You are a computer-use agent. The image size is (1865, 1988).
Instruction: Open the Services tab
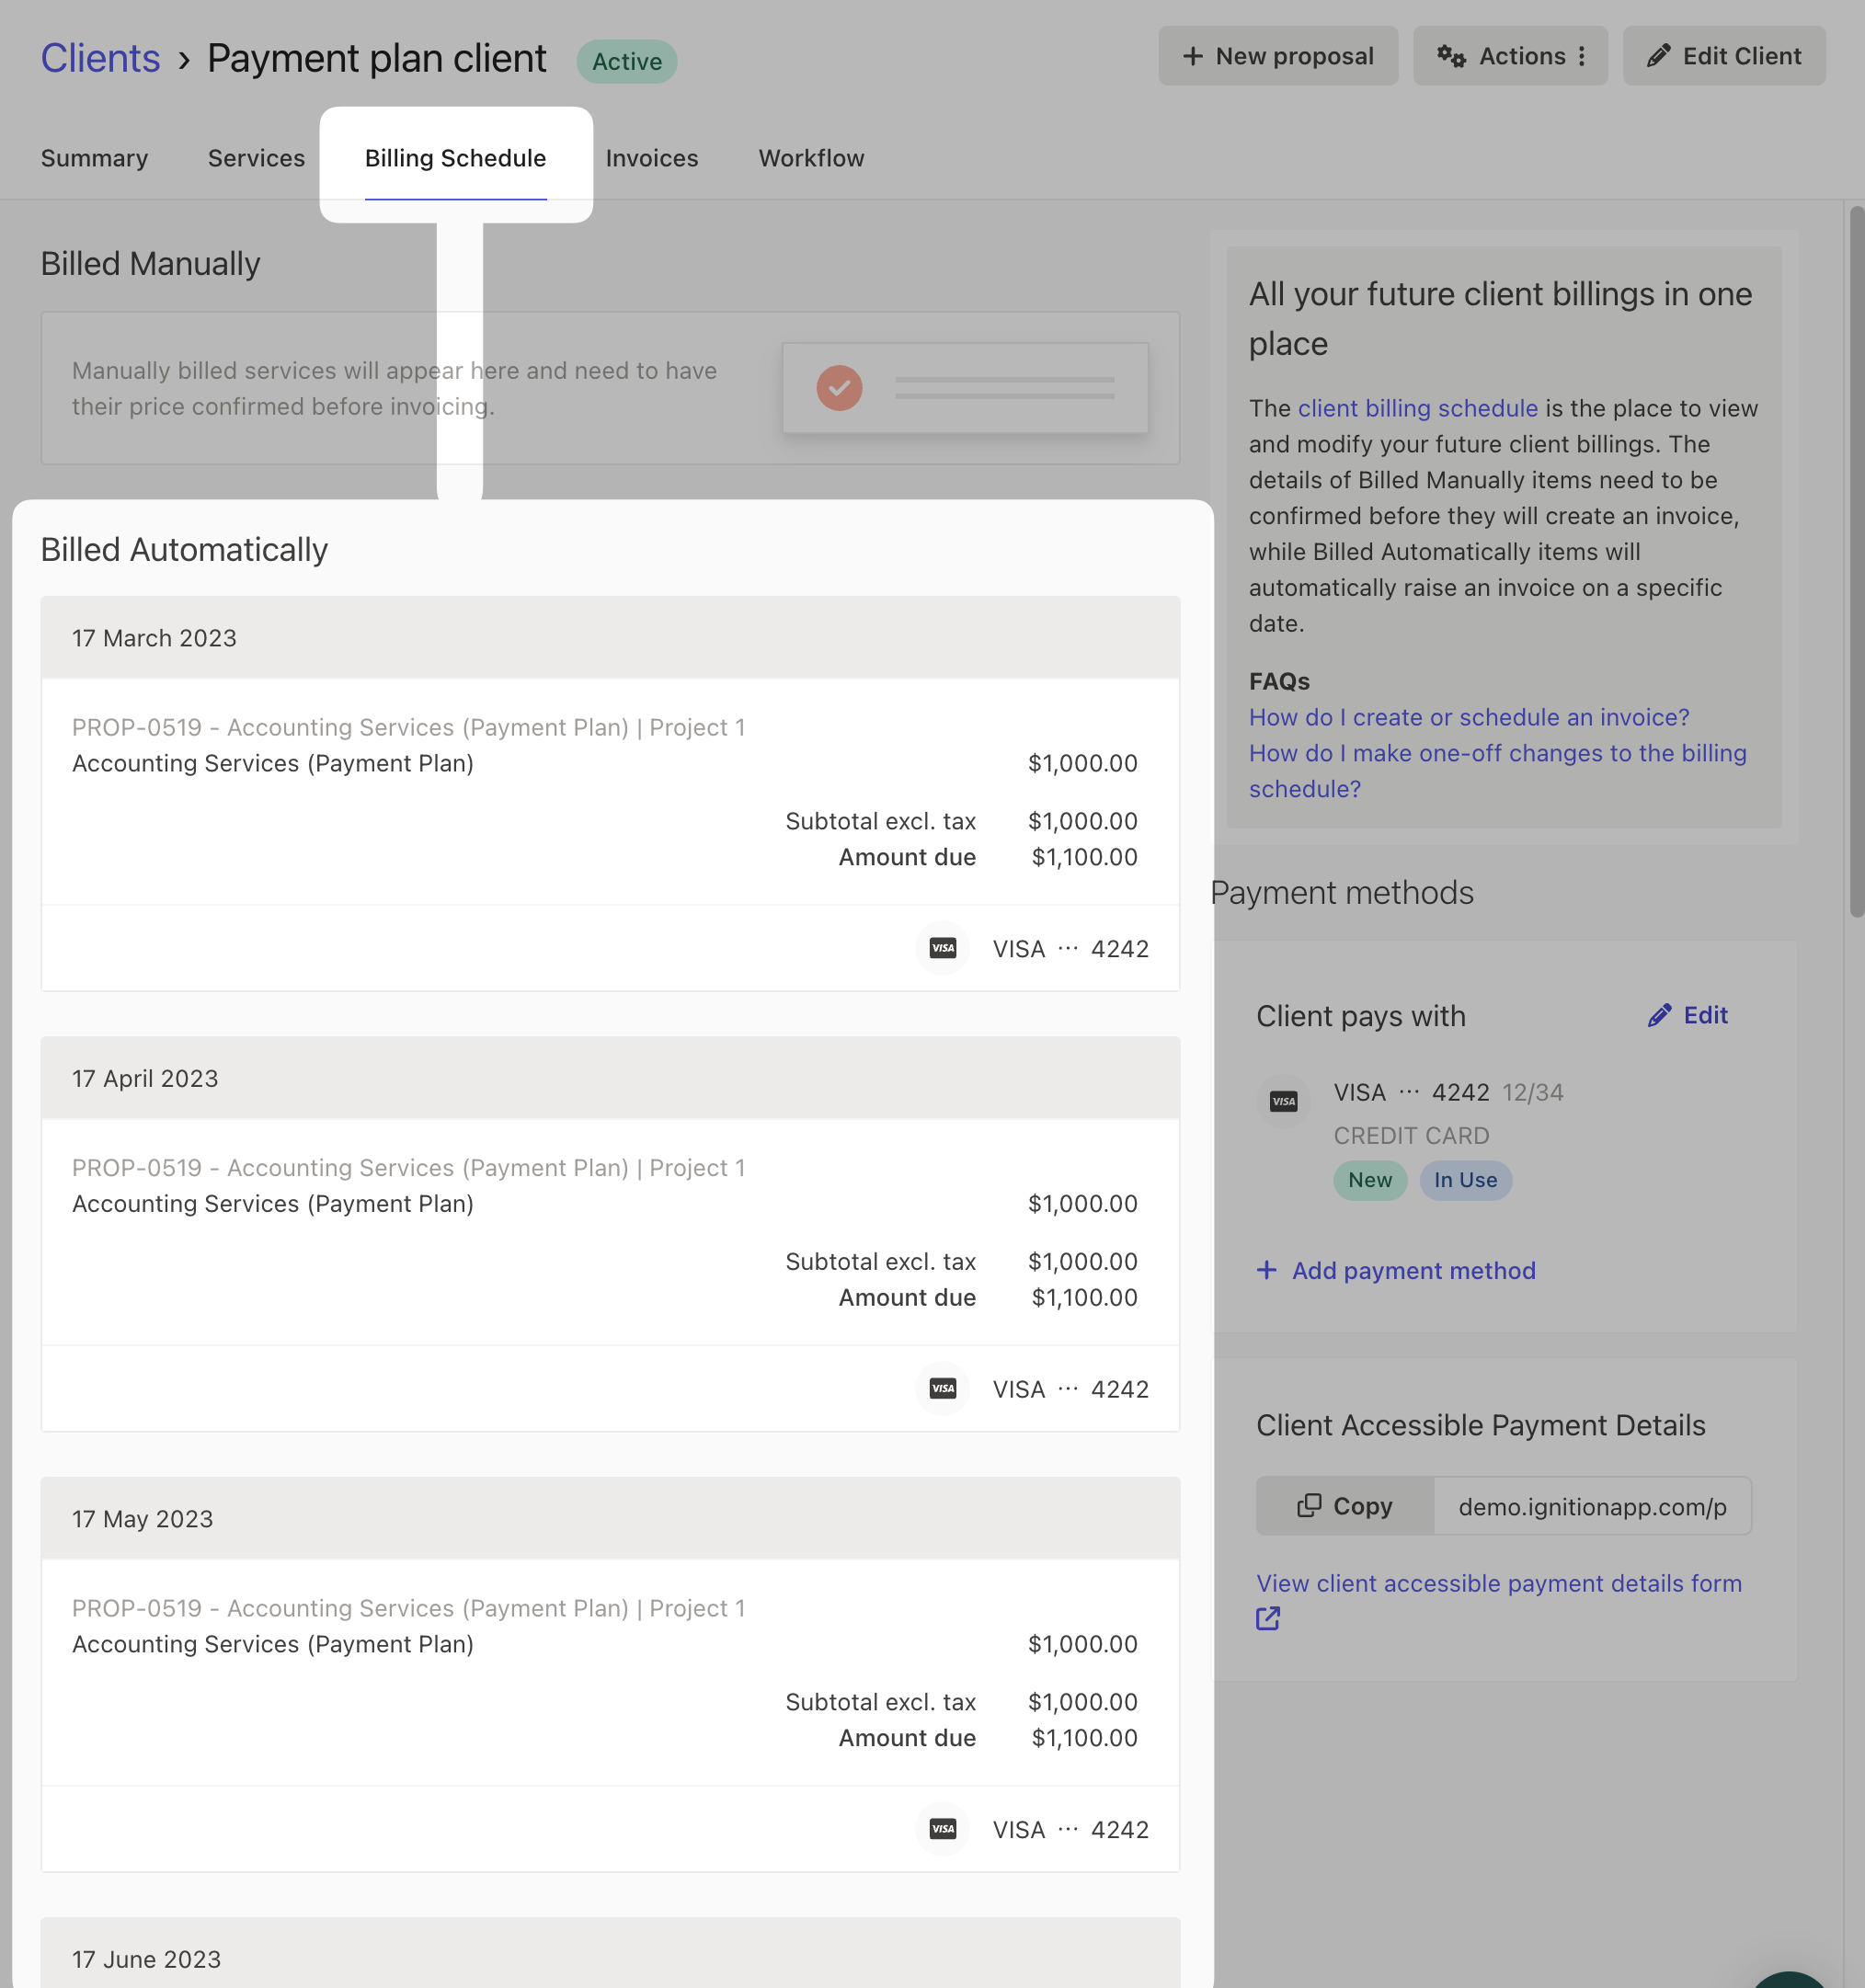pyautogui.click(x=256, y=158)
